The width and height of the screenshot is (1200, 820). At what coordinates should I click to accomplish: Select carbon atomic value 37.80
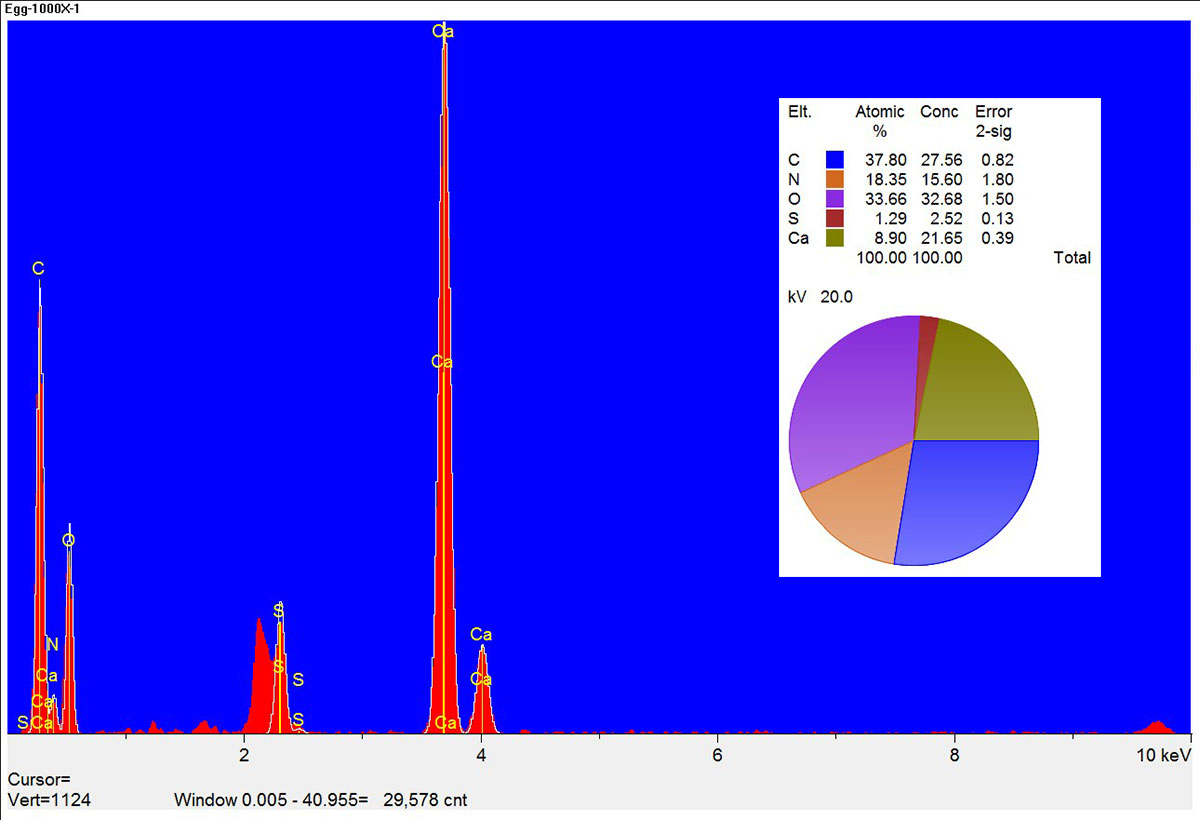[x=886, y=159]
